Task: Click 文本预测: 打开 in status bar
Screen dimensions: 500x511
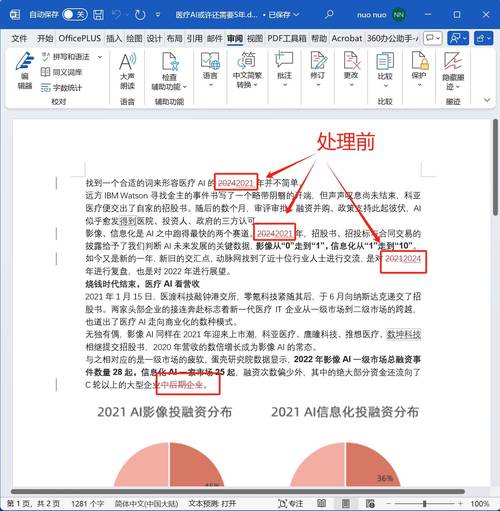Action: pos(212,503)
